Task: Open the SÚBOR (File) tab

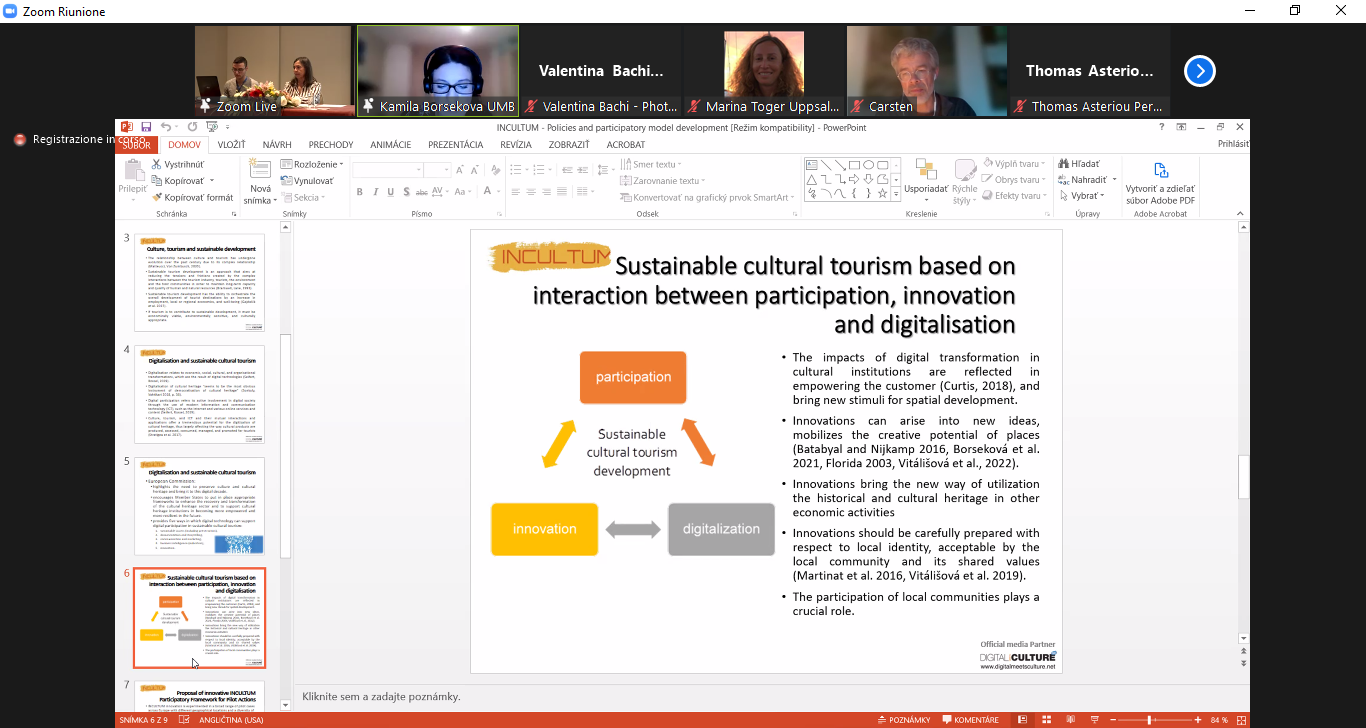Action: [x=137, y=145]
